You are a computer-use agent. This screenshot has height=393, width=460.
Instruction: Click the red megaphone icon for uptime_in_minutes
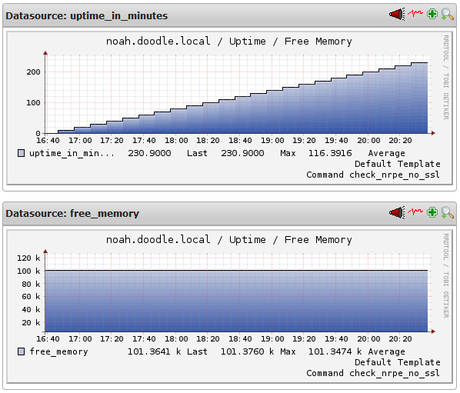[x=397, y=14]
